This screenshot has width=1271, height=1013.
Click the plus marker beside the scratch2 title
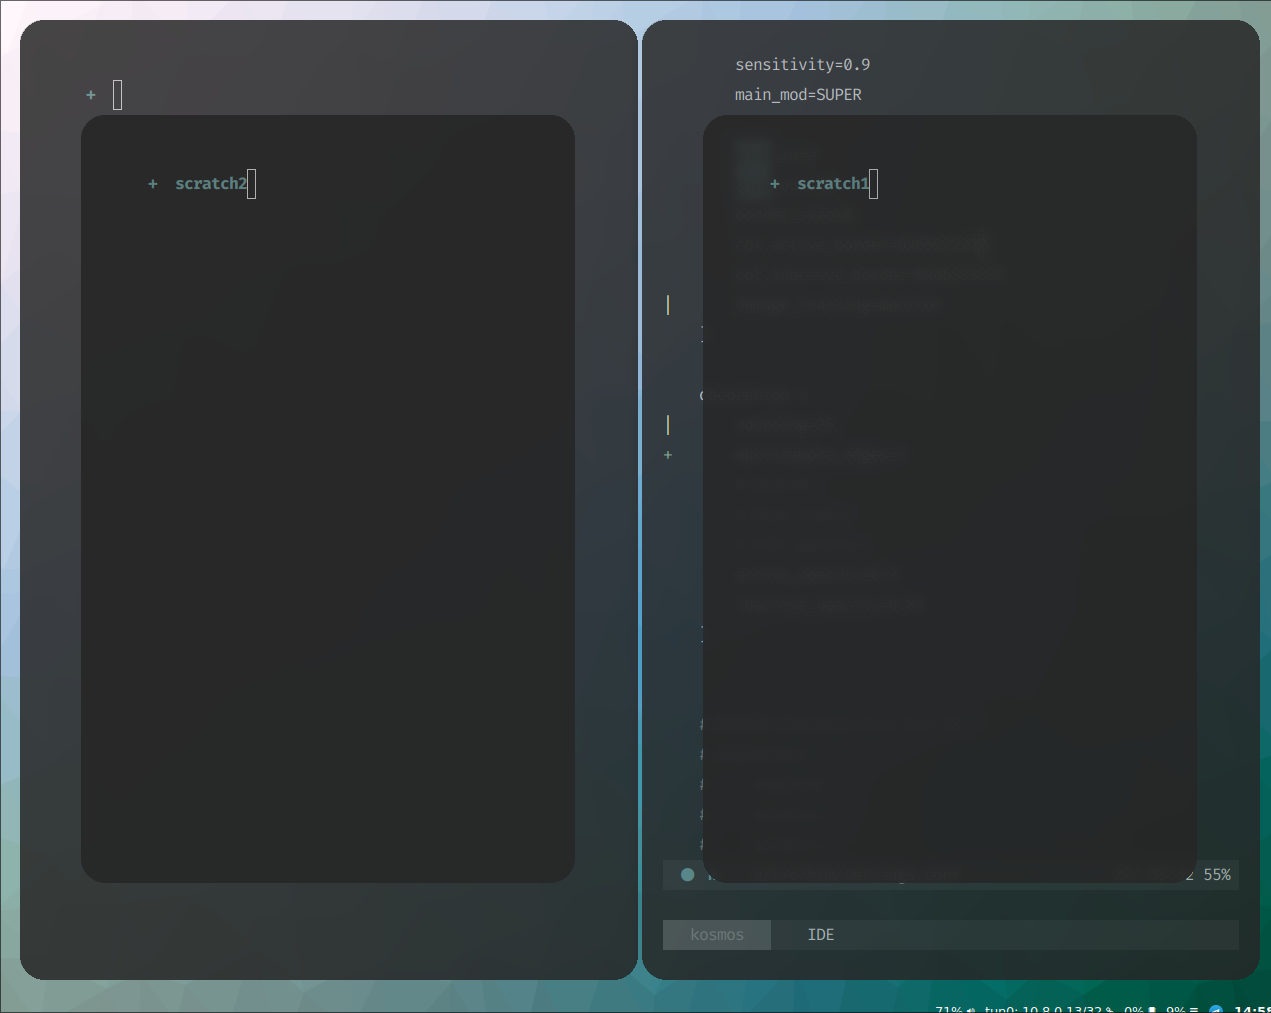152,184
